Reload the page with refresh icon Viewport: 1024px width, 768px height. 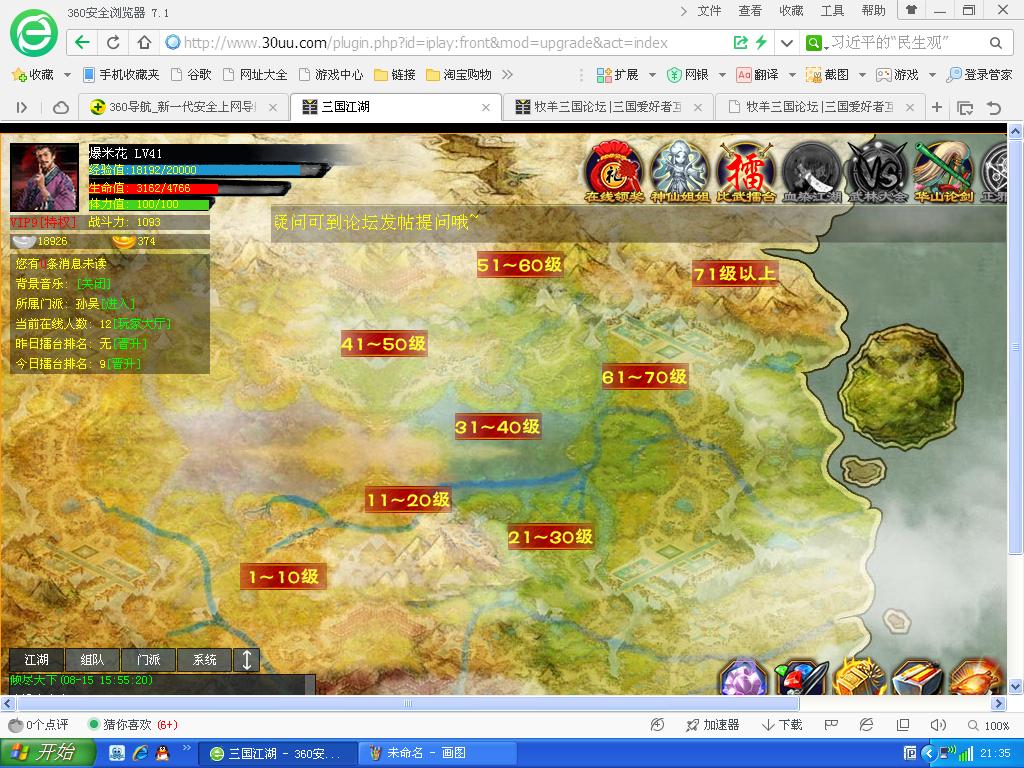point(113,42)
